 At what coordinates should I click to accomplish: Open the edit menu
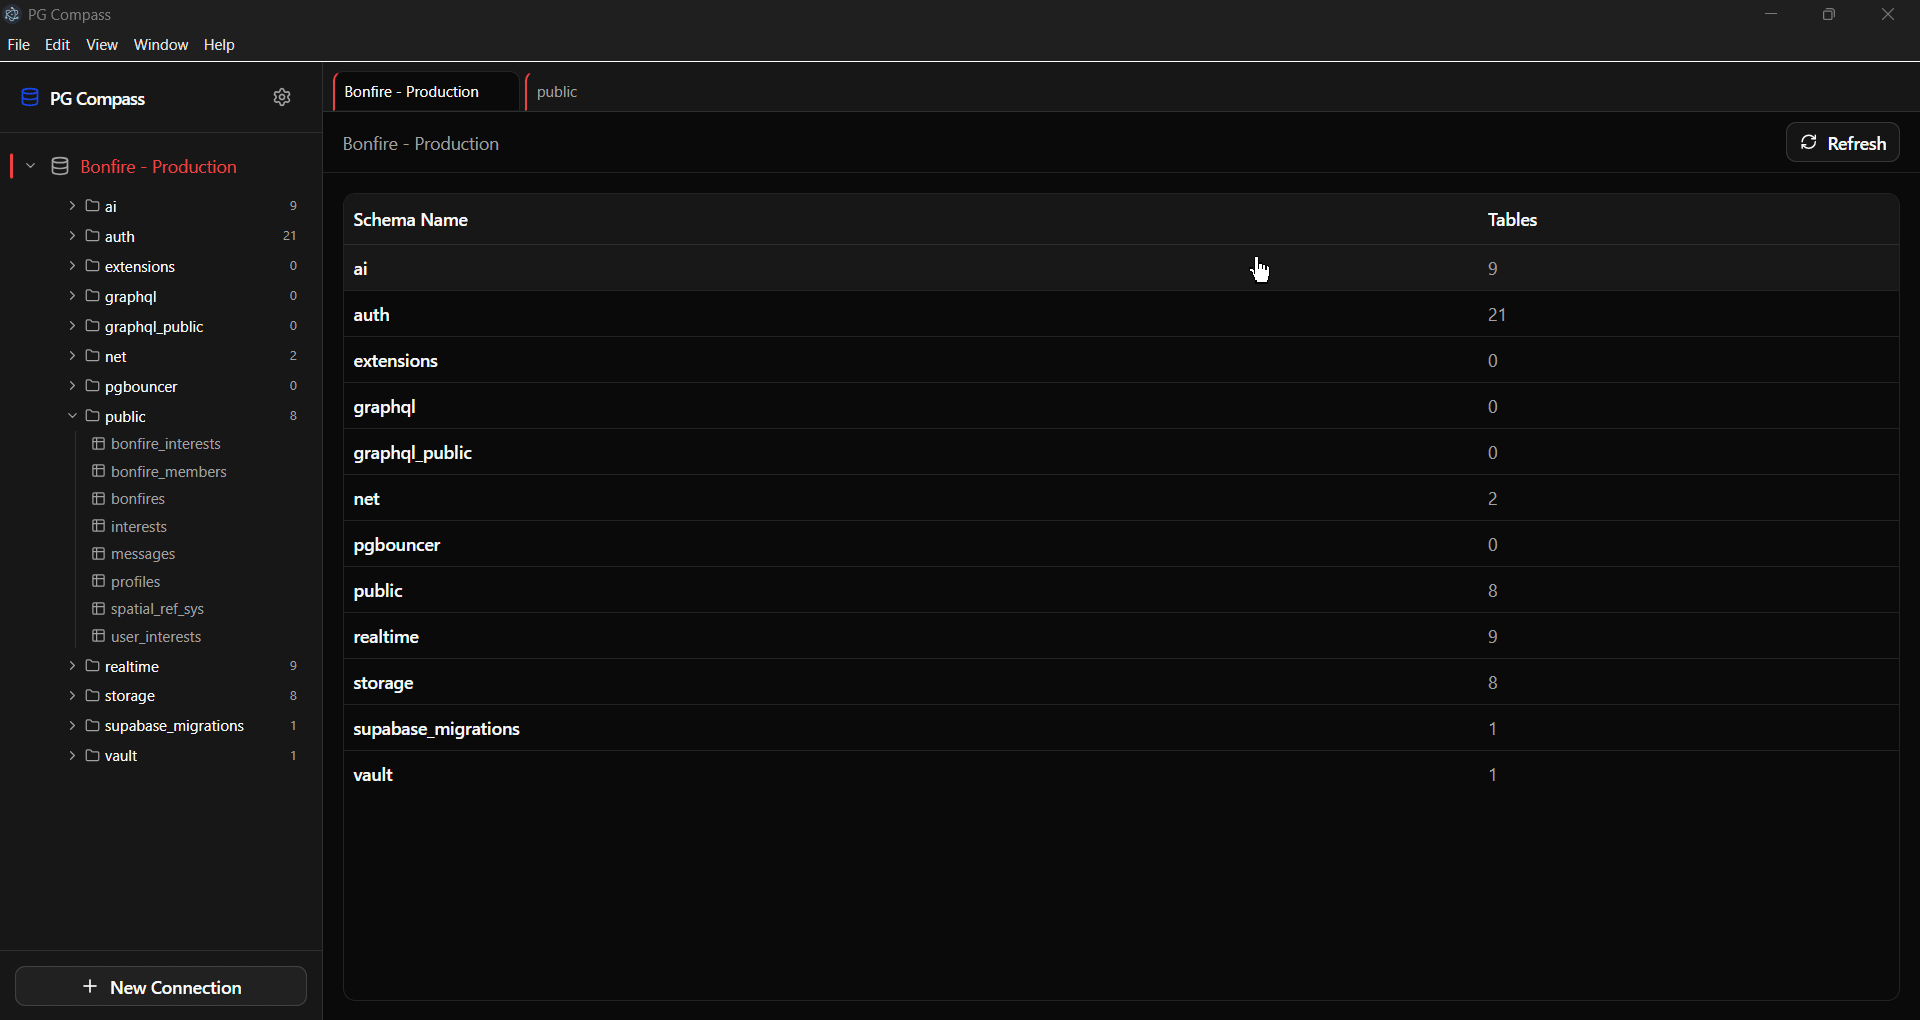click(58, 45)
